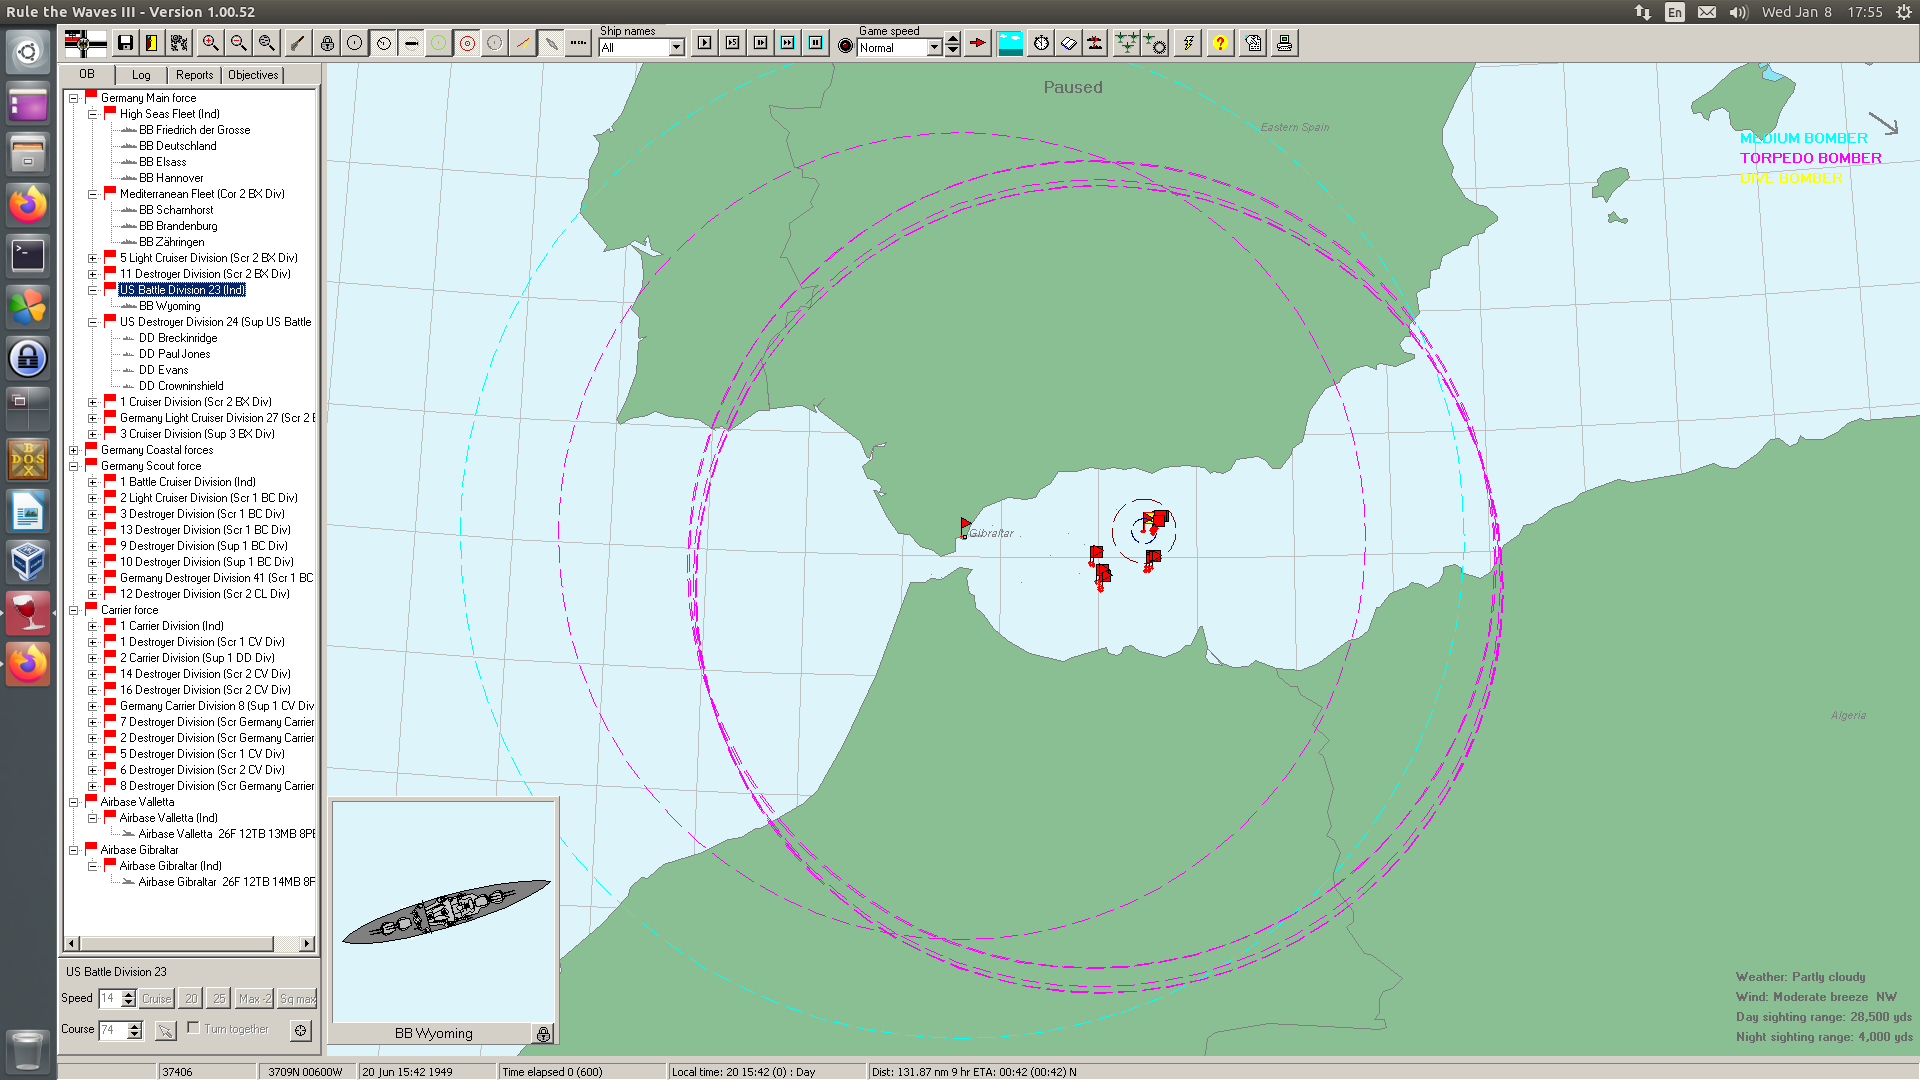Click the play one-turn button
This screenshot has height=1080, width=1920.
[x=705, y=43]
